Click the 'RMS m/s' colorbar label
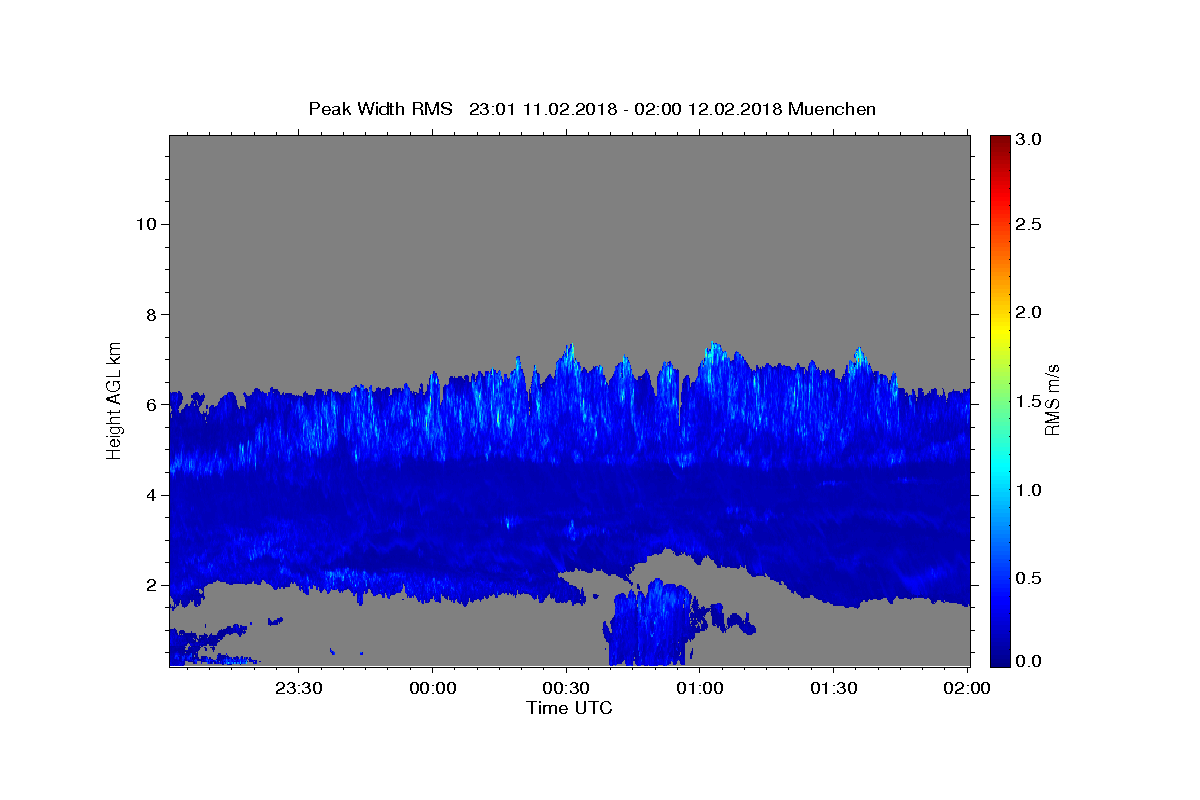Image resolution: width=1200 pixels, height=800 pixels. 1051,399
